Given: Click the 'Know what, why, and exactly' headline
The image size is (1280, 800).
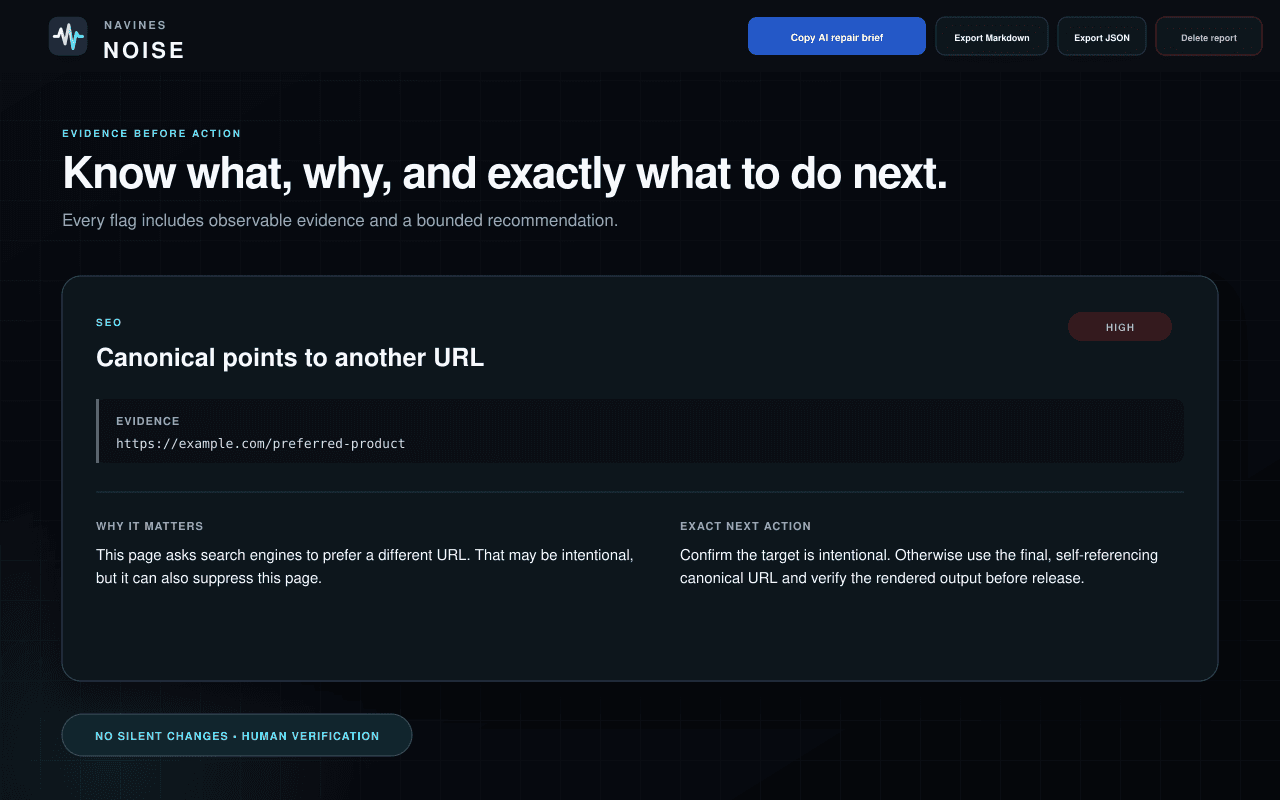Looking at the screenshot, I should pos(505,173).
